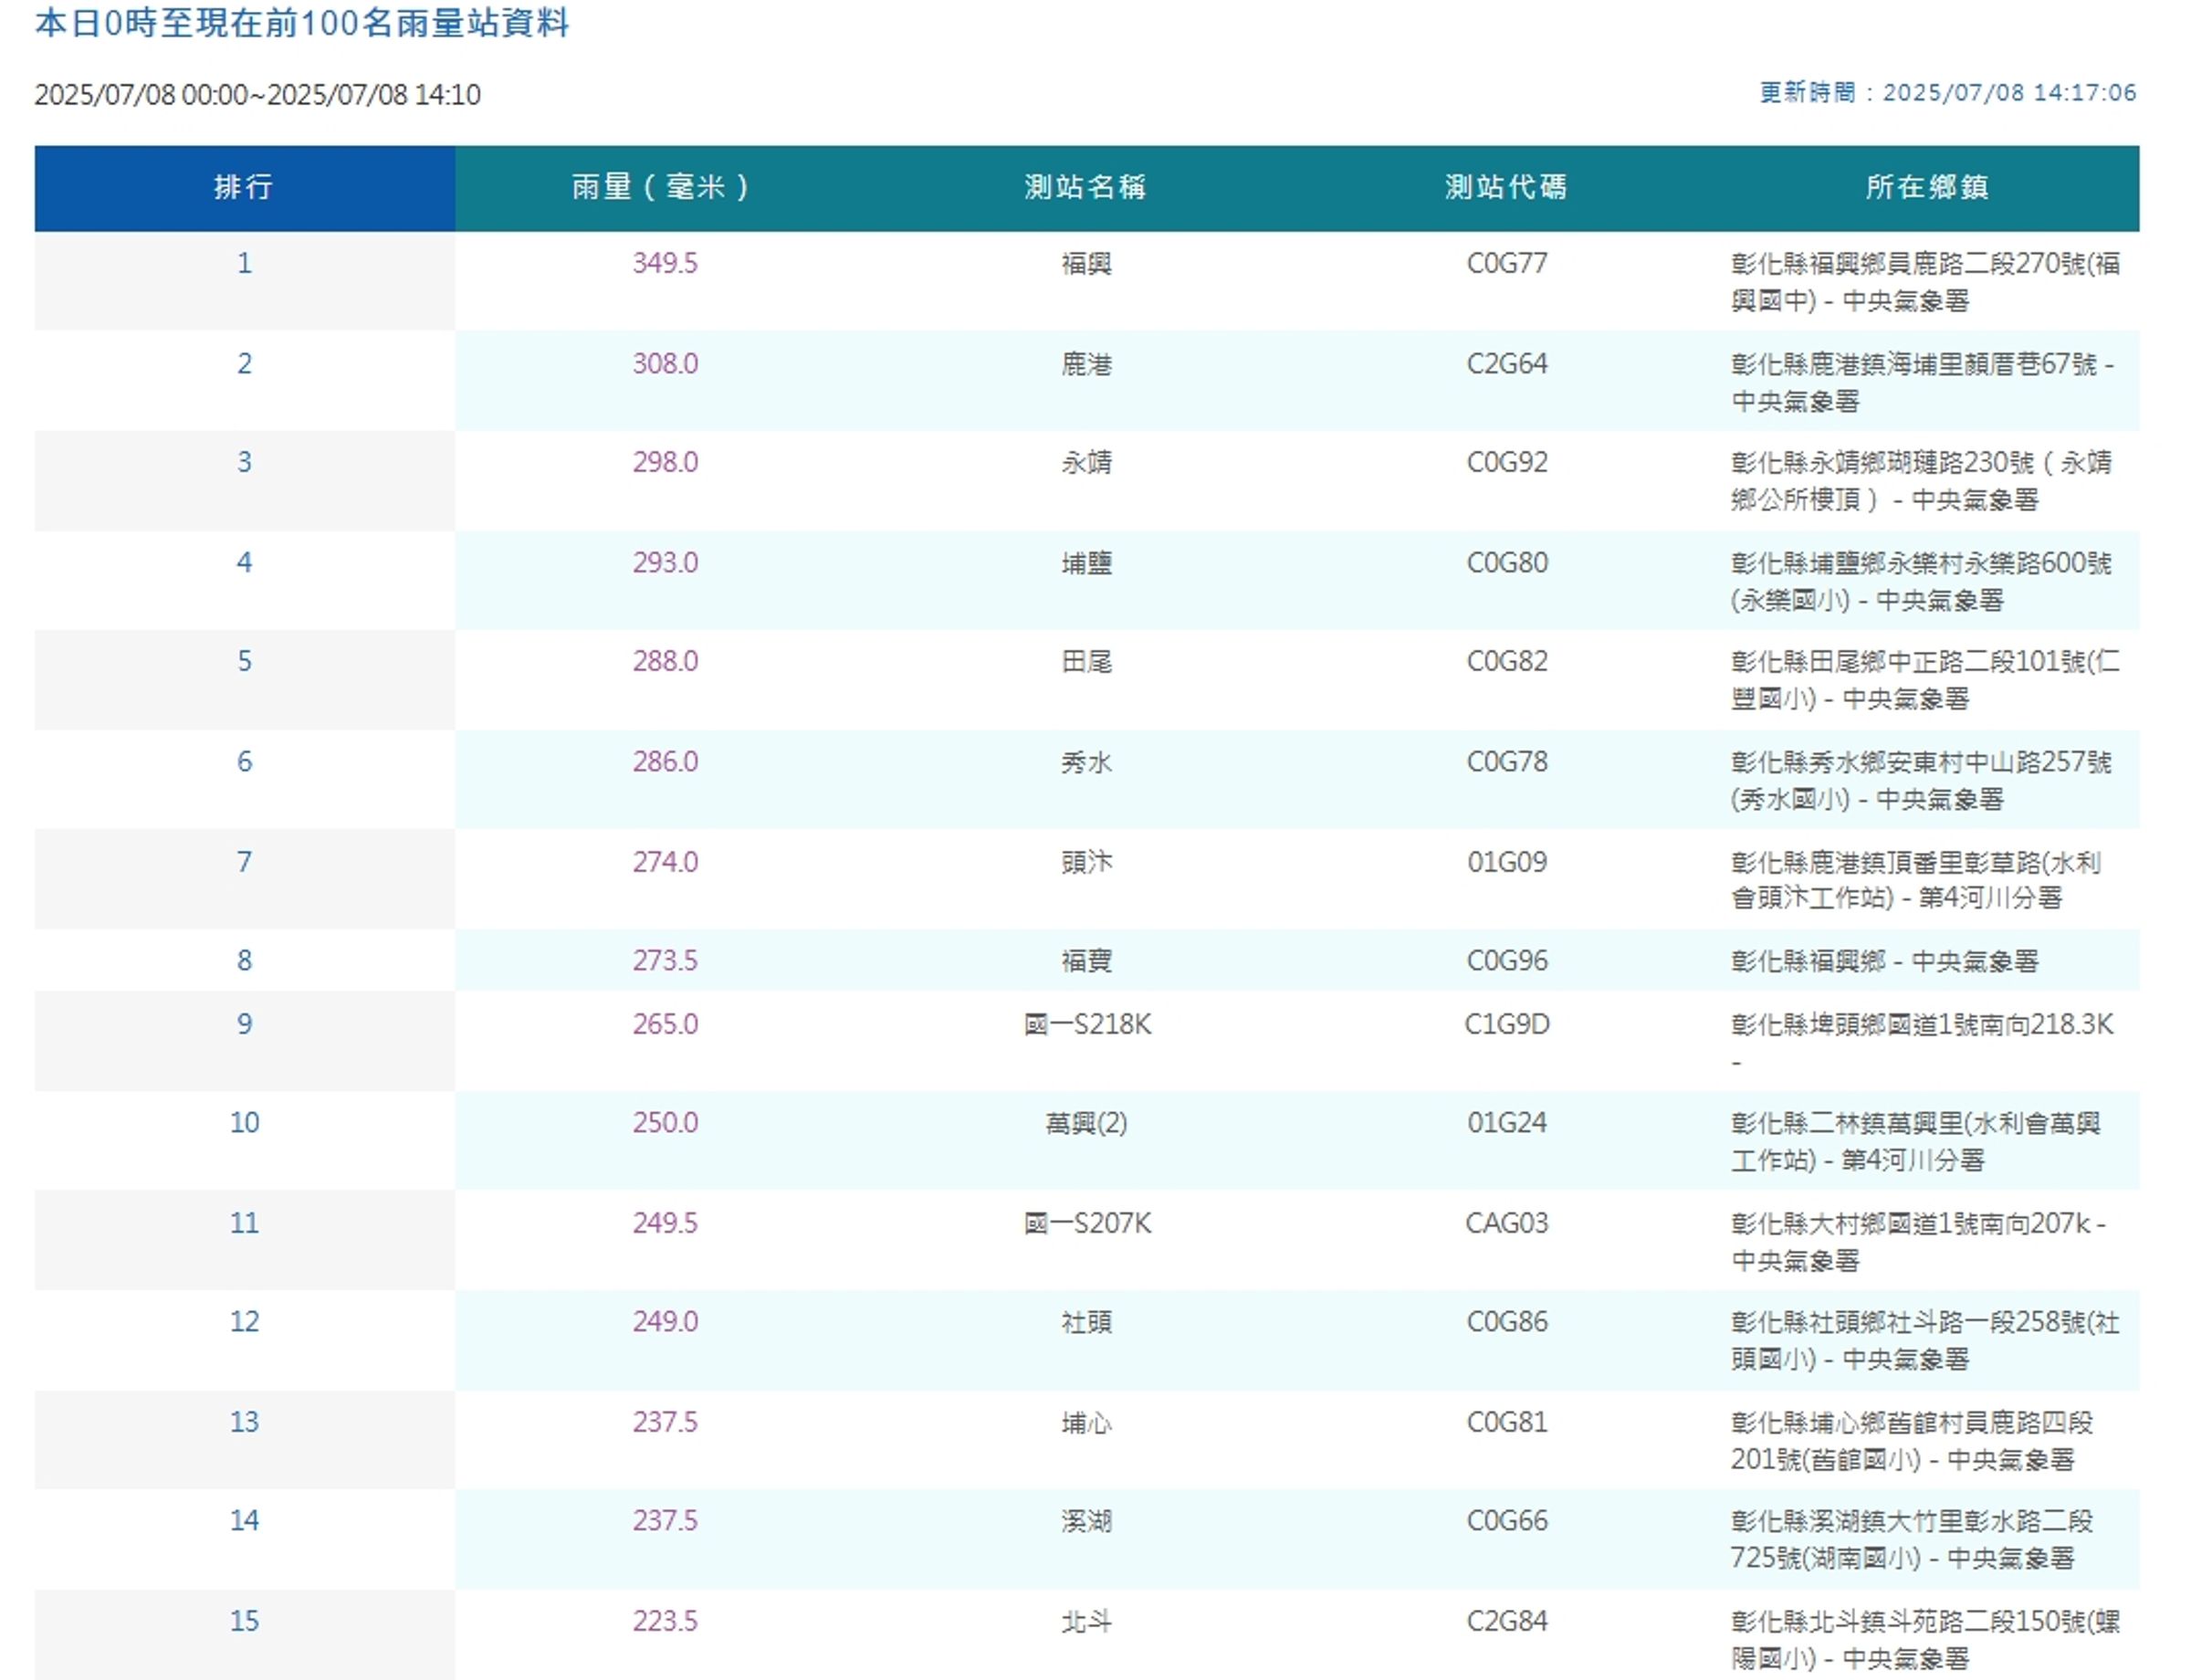Viewport: 2191px width, 1680px height.
Task: Click the 排行 column header
Action: (244, 188)
